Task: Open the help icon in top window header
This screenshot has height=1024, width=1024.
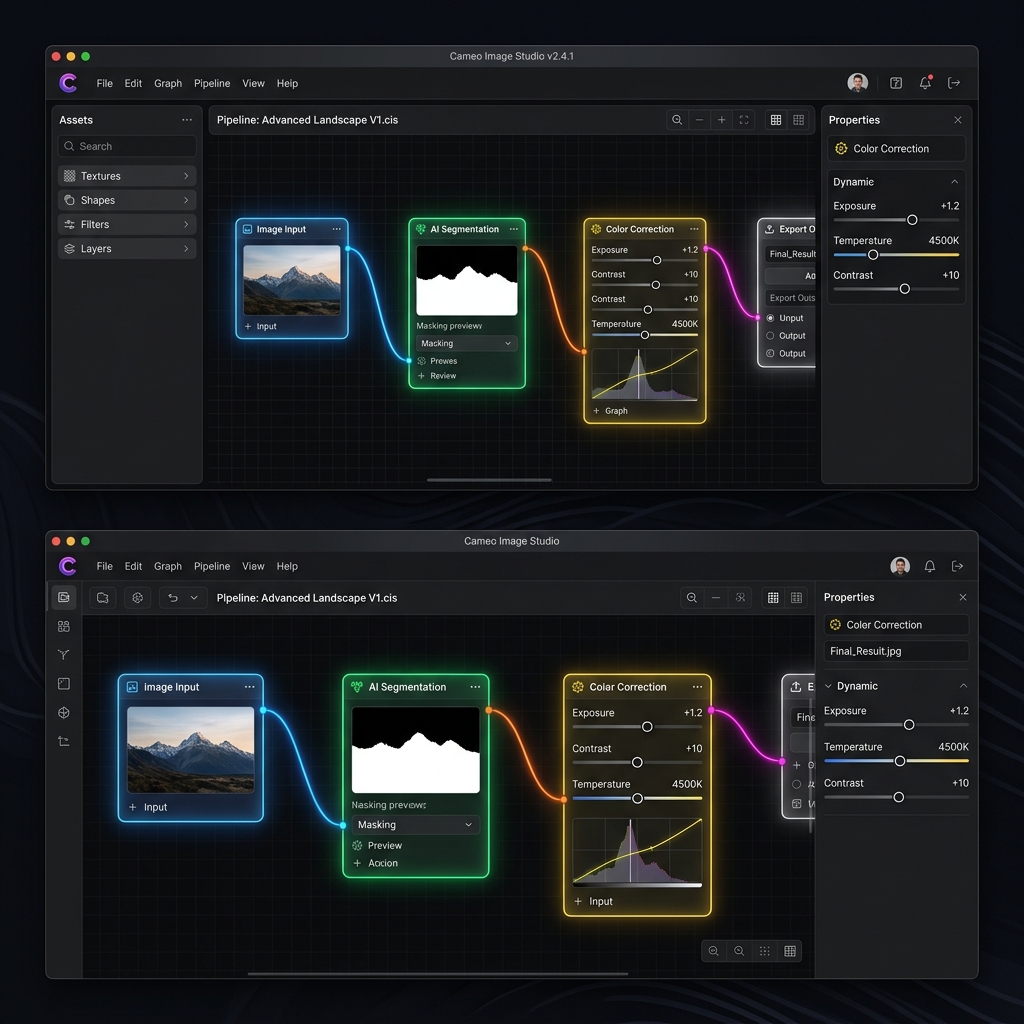Action: [896, 83]
